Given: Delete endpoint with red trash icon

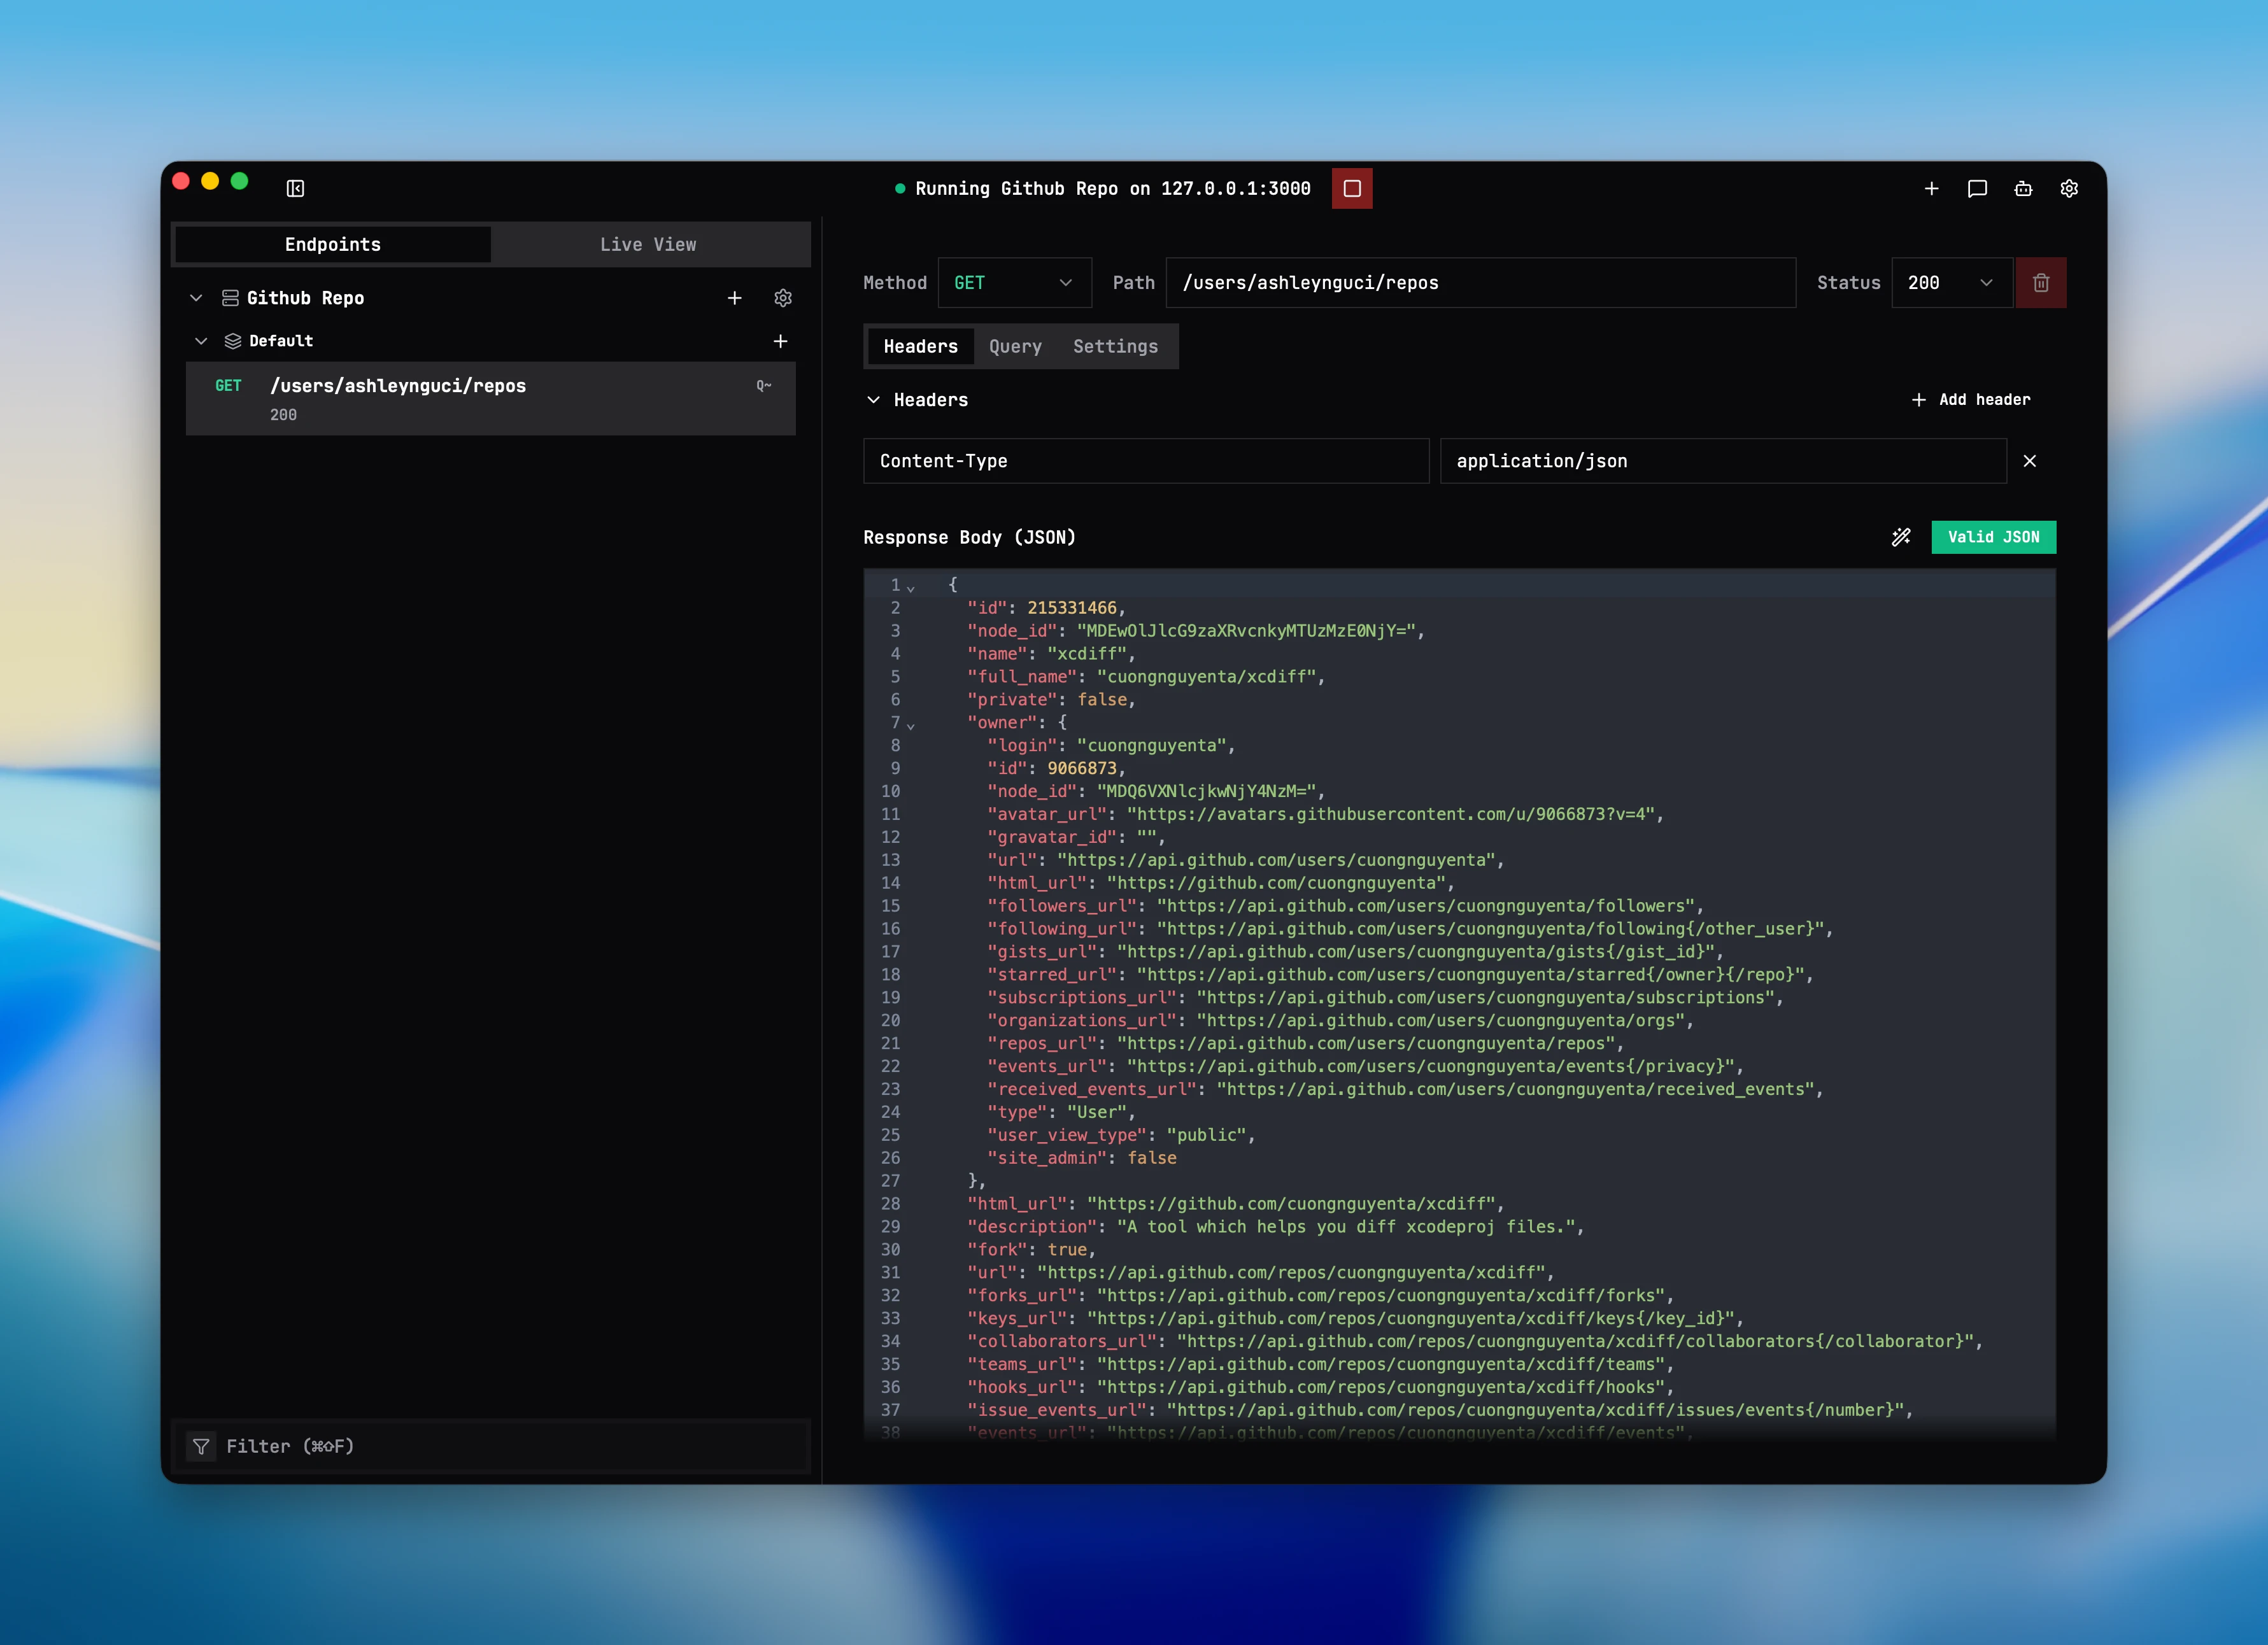Looking at the screenshot, I should click(x=2040, y=283).
